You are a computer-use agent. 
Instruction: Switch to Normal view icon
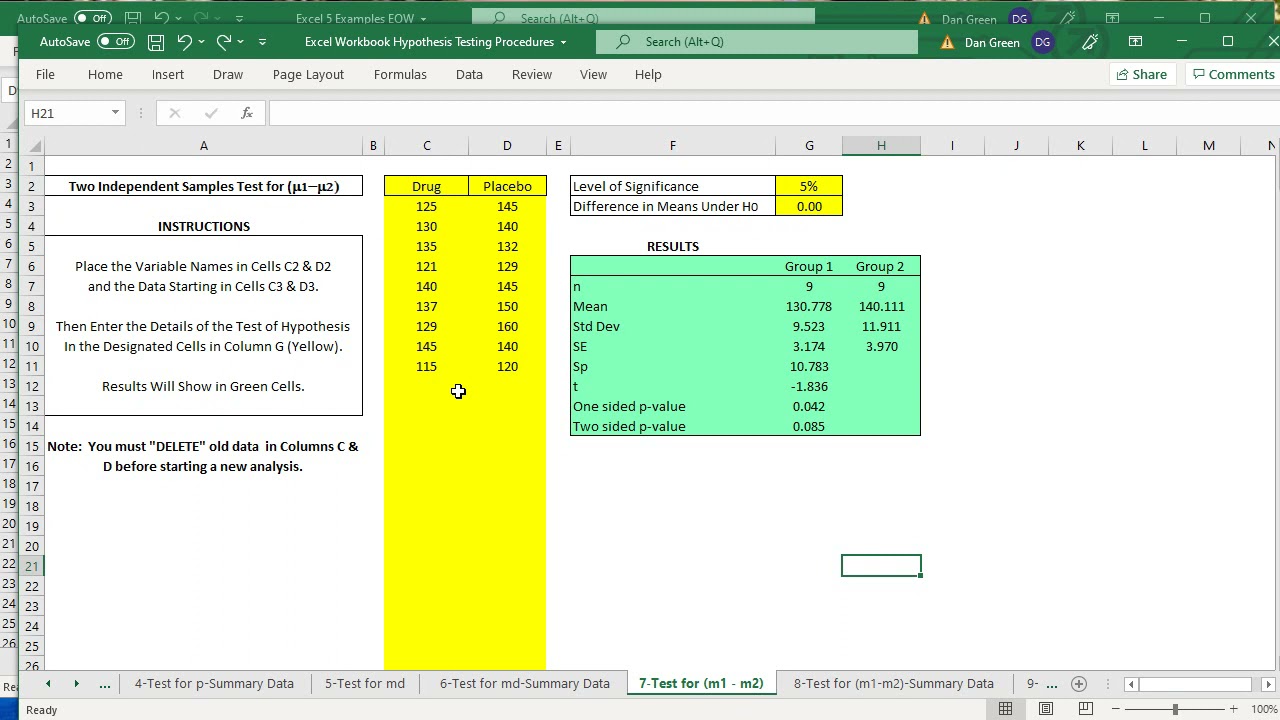(1005, 709)
